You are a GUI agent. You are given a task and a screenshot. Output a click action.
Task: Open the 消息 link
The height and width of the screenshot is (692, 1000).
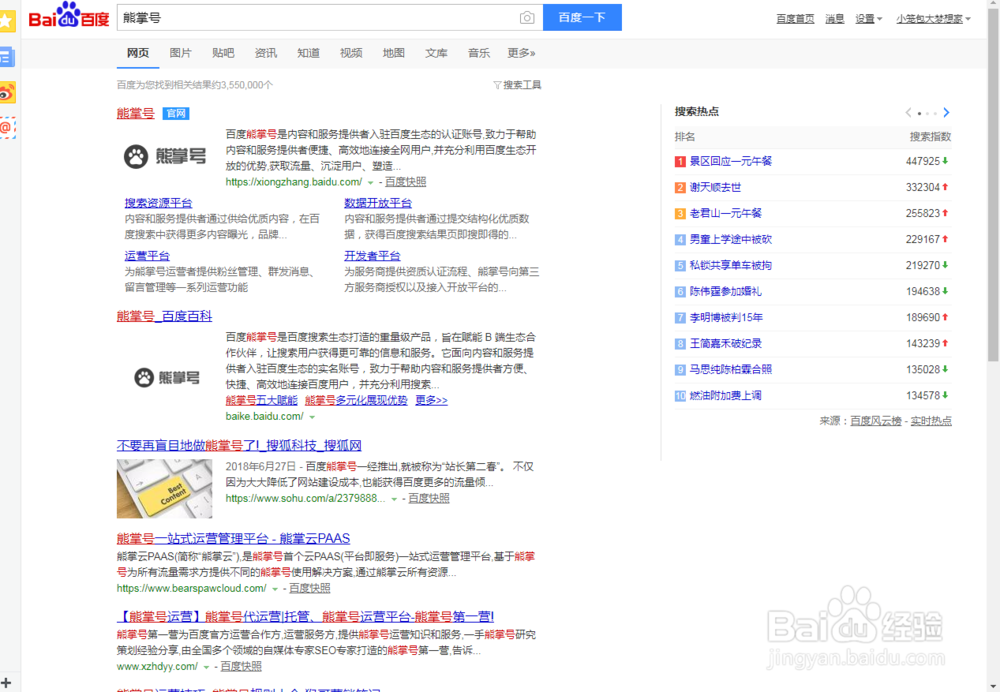pyautogui.click(x=835, y=19)
